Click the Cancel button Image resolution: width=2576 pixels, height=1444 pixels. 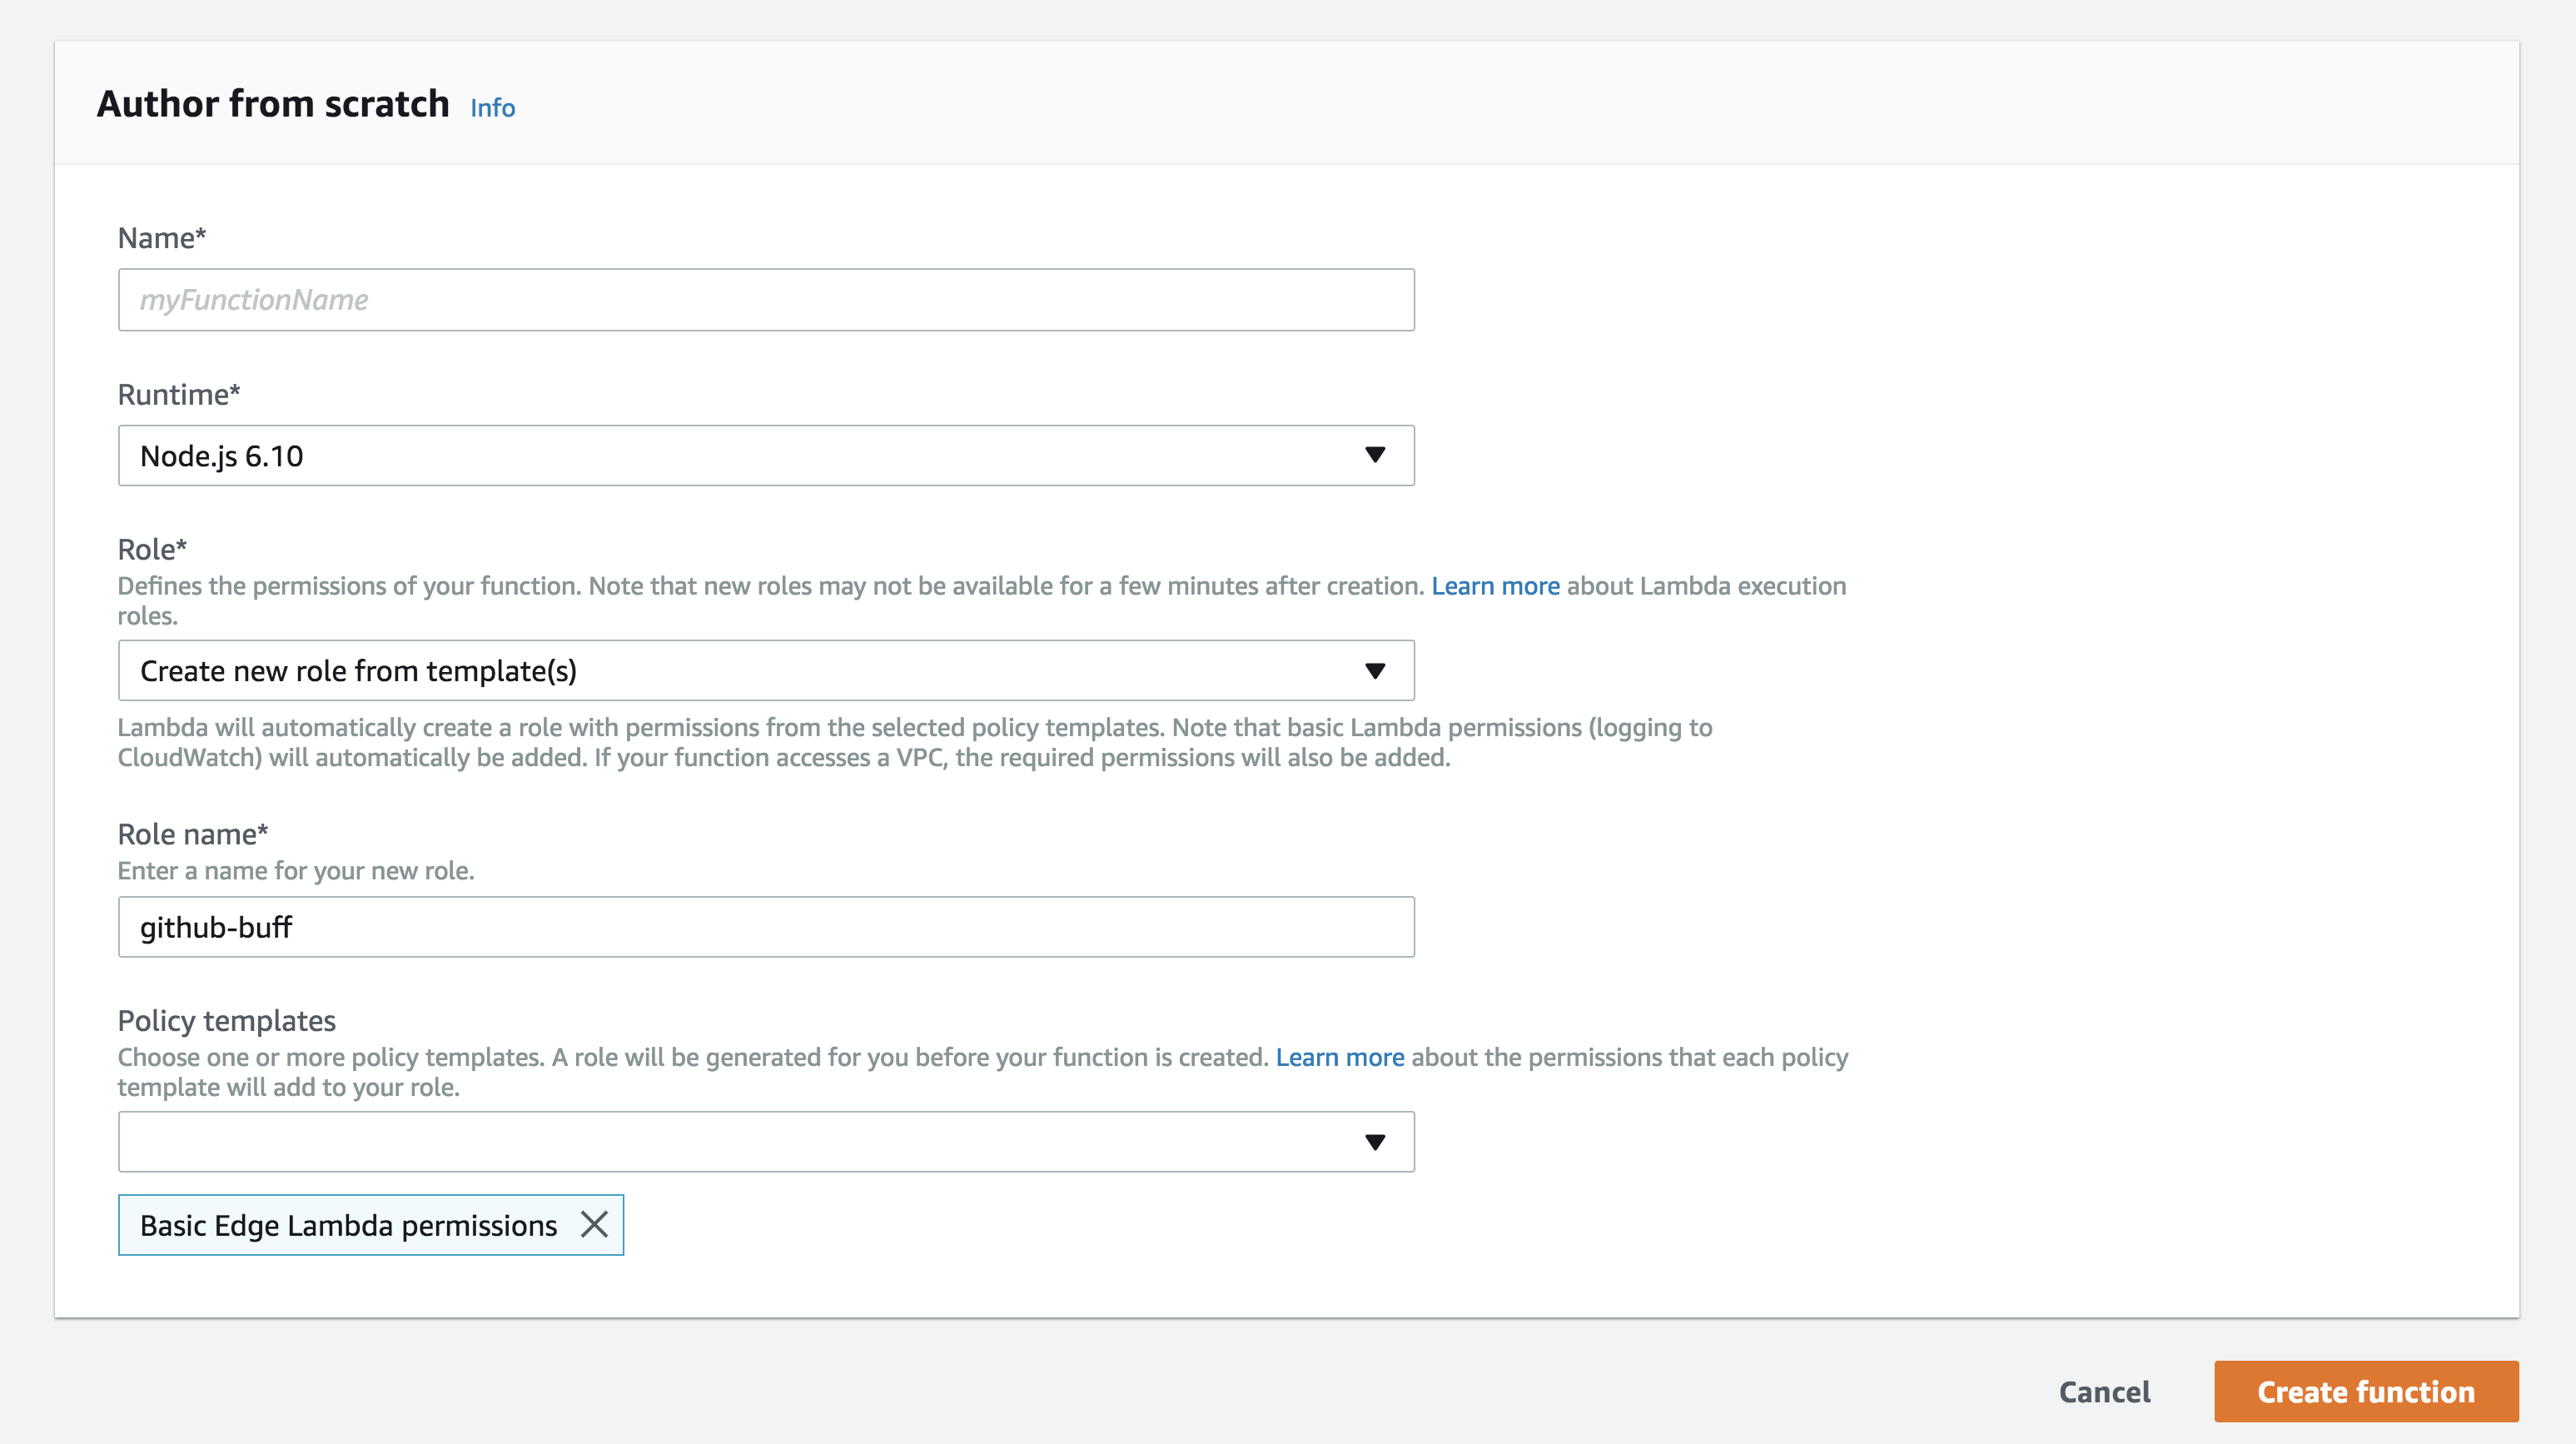pyautogui.click(x=2104, y=1391)
